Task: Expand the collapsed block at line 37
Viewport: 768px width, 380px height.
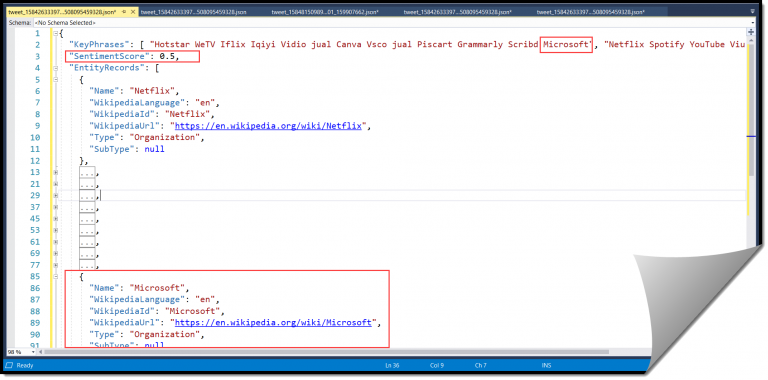Action: [55, 207]
